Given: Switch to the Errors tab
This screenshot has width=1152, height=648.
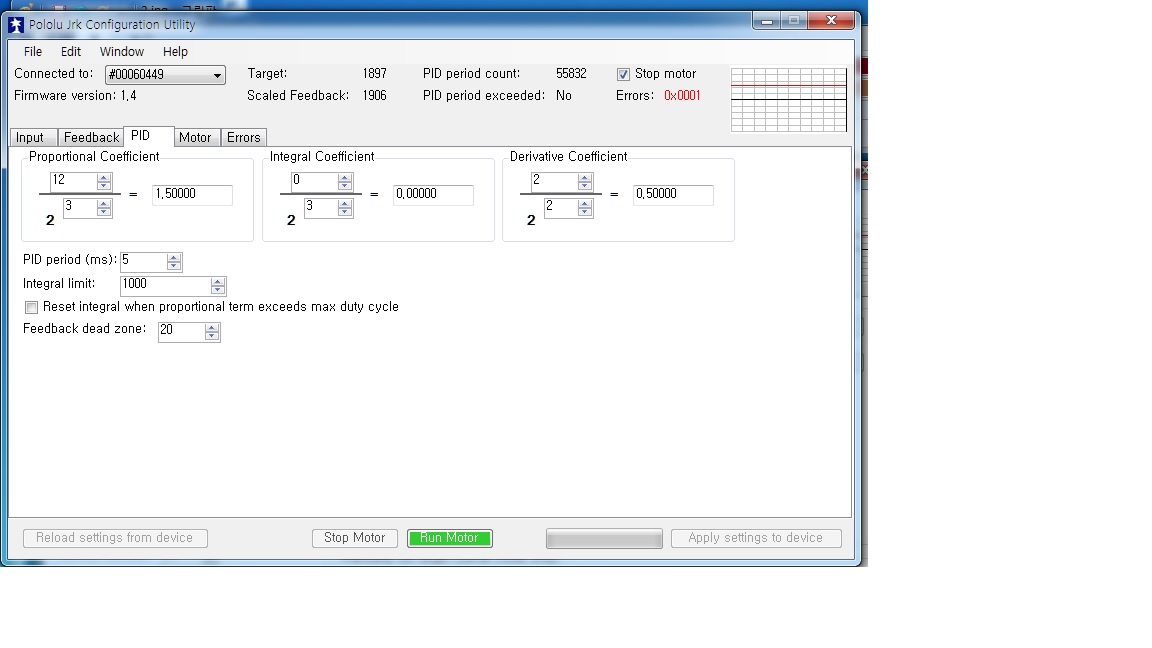Looking at the screenshot, I should tap(244, 137).
